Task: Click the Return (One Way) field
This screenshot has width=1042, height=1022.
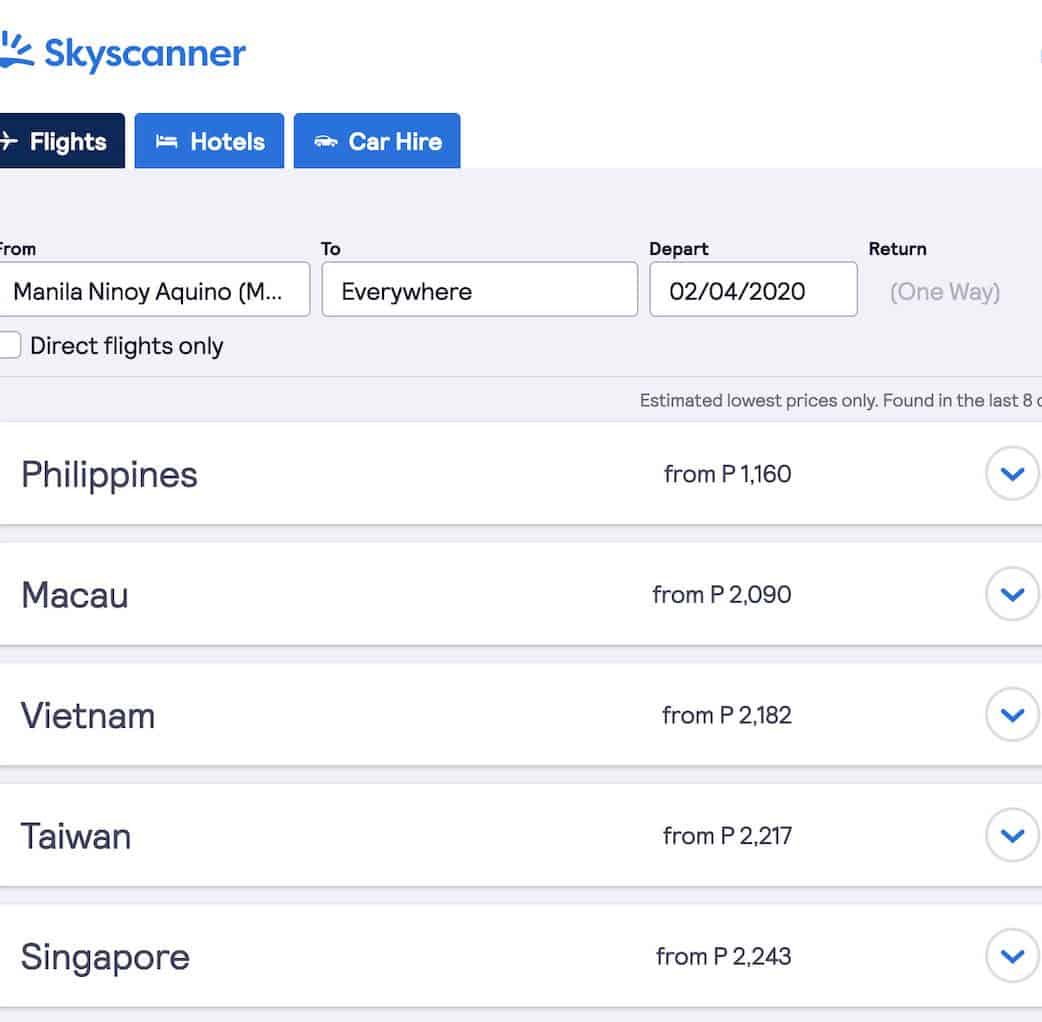Action: pyautogui.click(x=944, y=291)
